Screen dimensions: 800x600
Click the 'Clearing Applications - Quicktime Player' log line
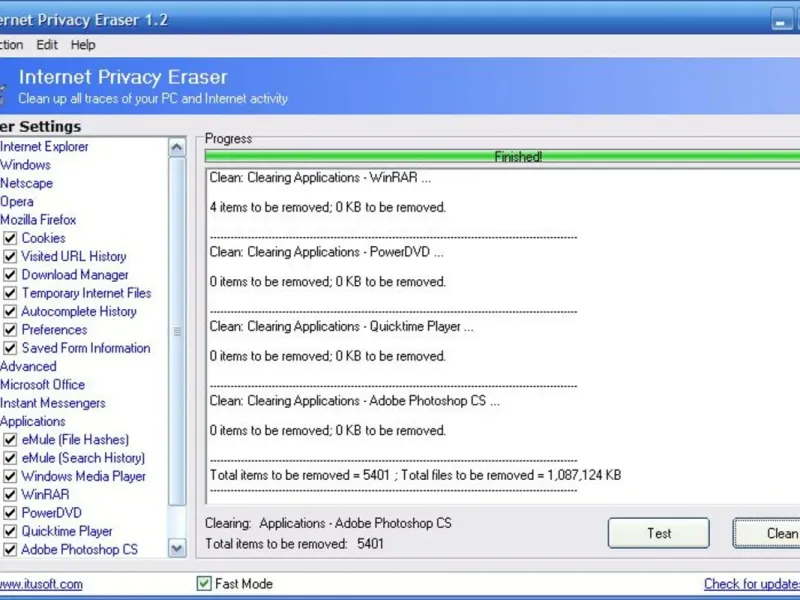341,327
